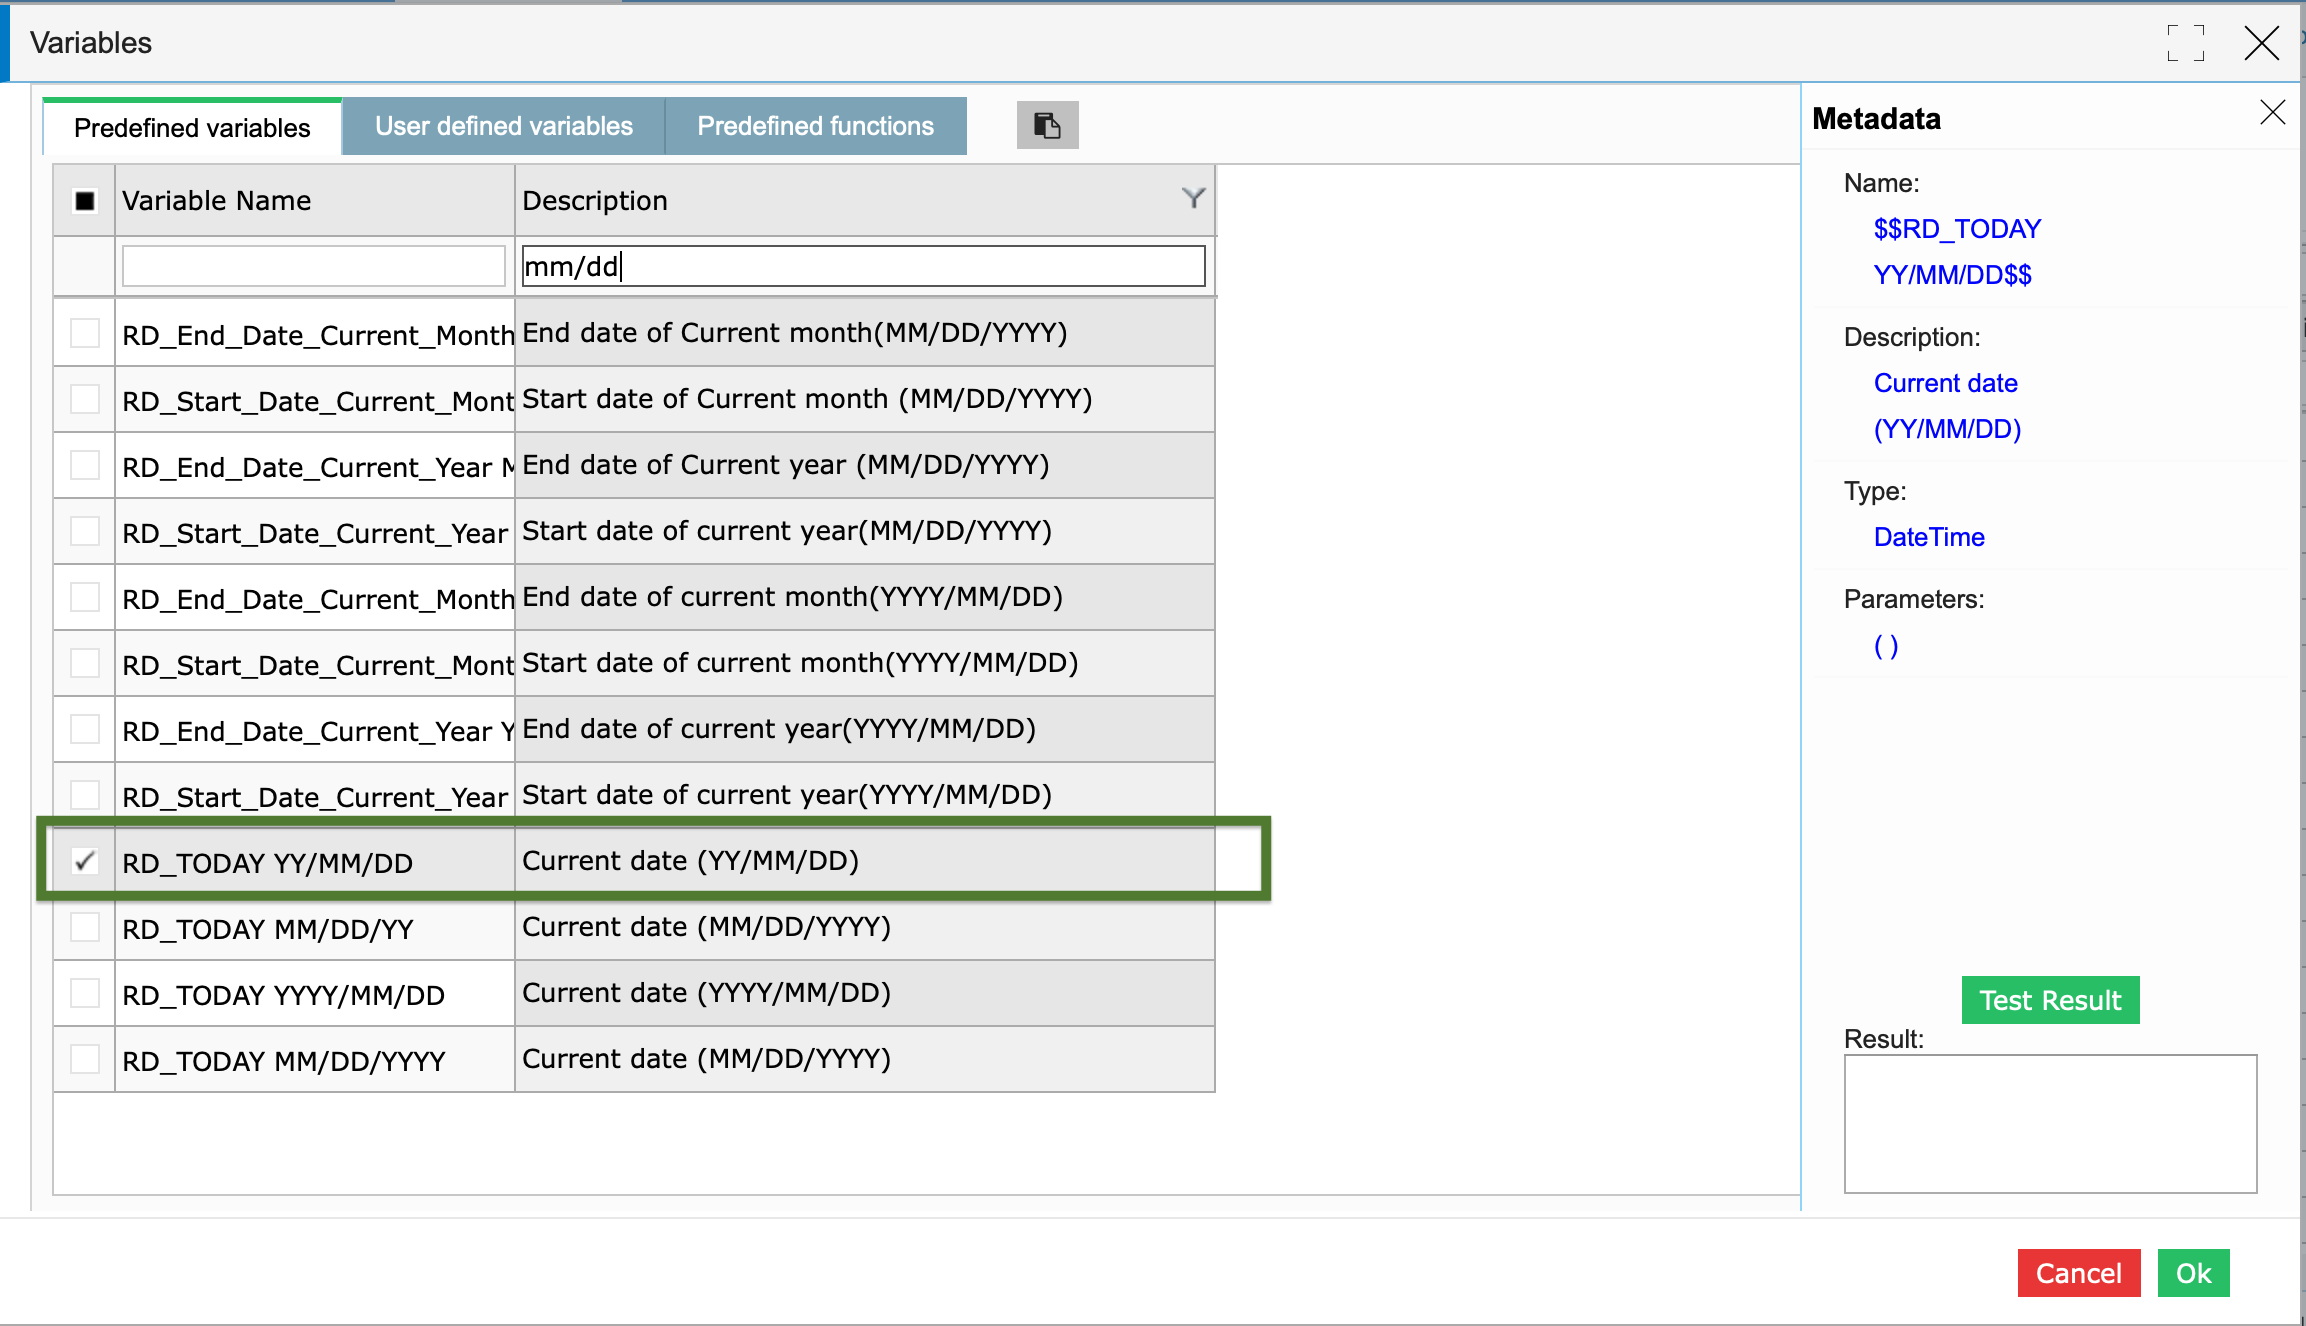2306x1326 pixels.
Task: Click the Test Result button
Action: pyautogui.click(x=2049, y=999)
